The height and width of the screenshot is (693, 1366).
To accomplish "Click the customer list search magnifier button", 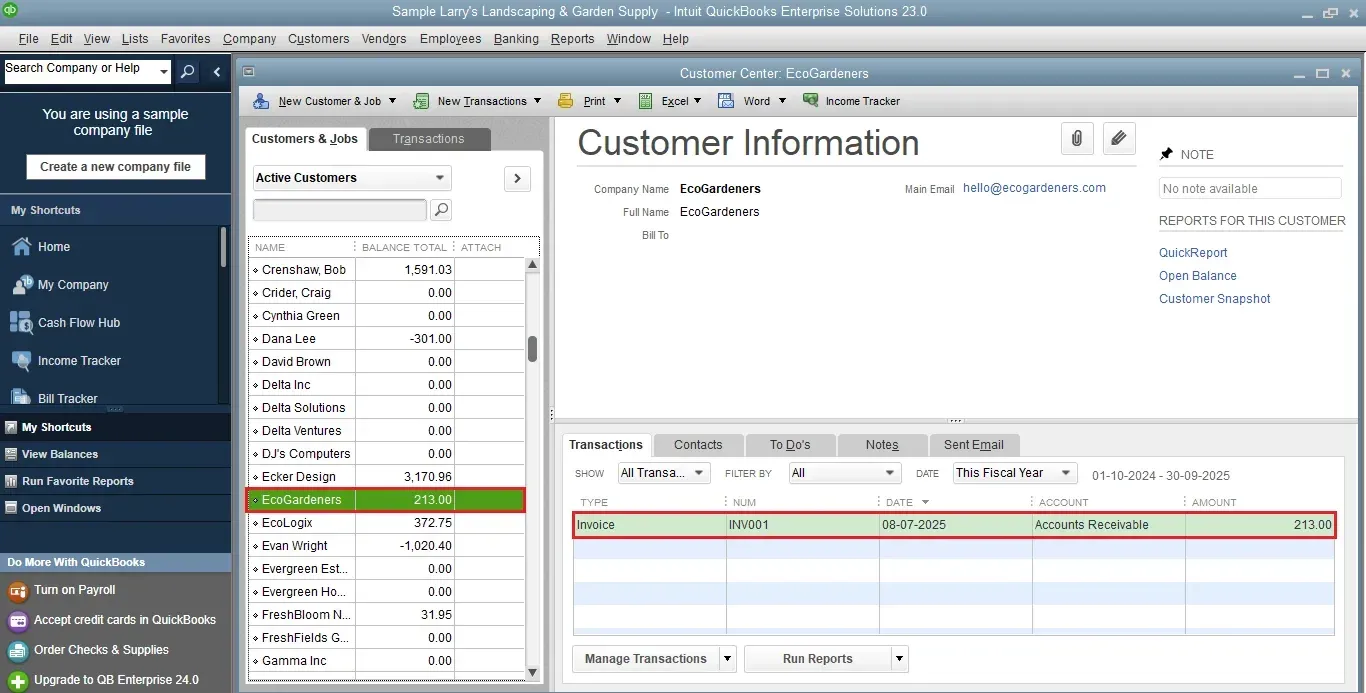I will tap(440, 210).
